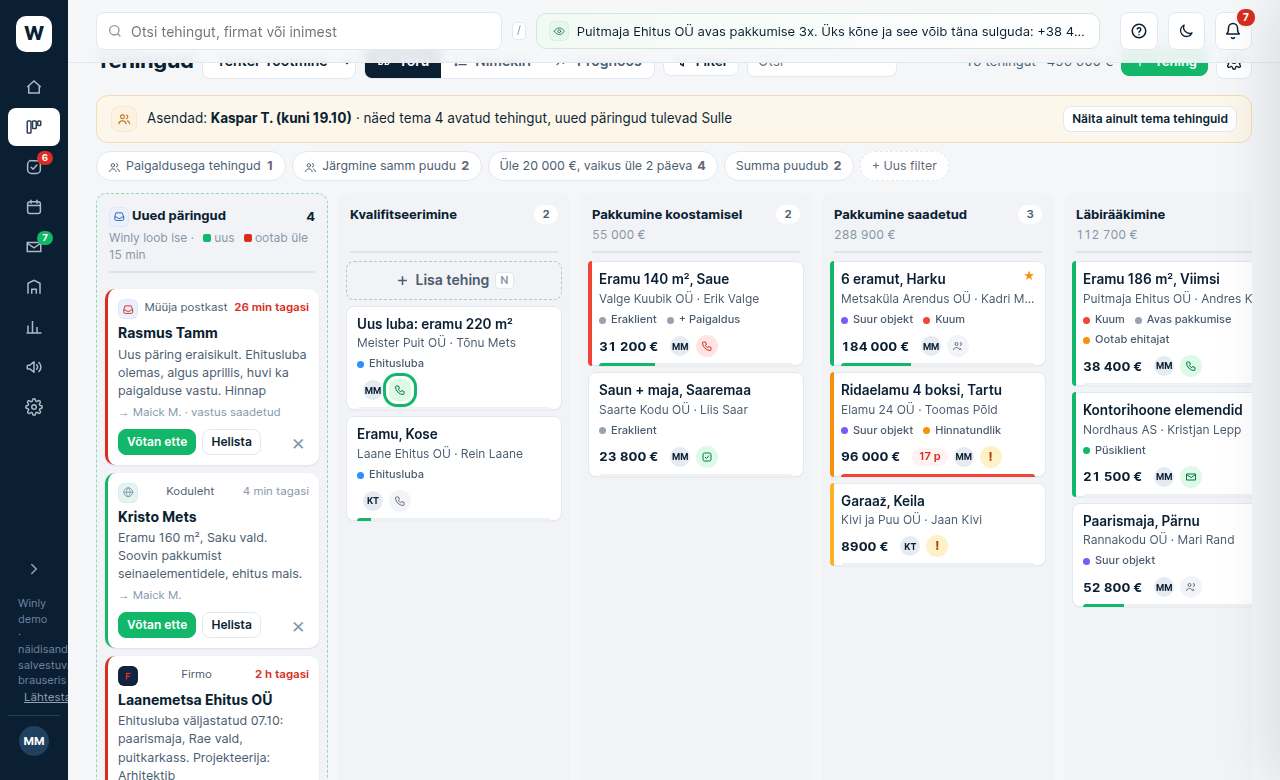Click the KT avatar on Garaaž, Keila card

click(x=910, y=546)
